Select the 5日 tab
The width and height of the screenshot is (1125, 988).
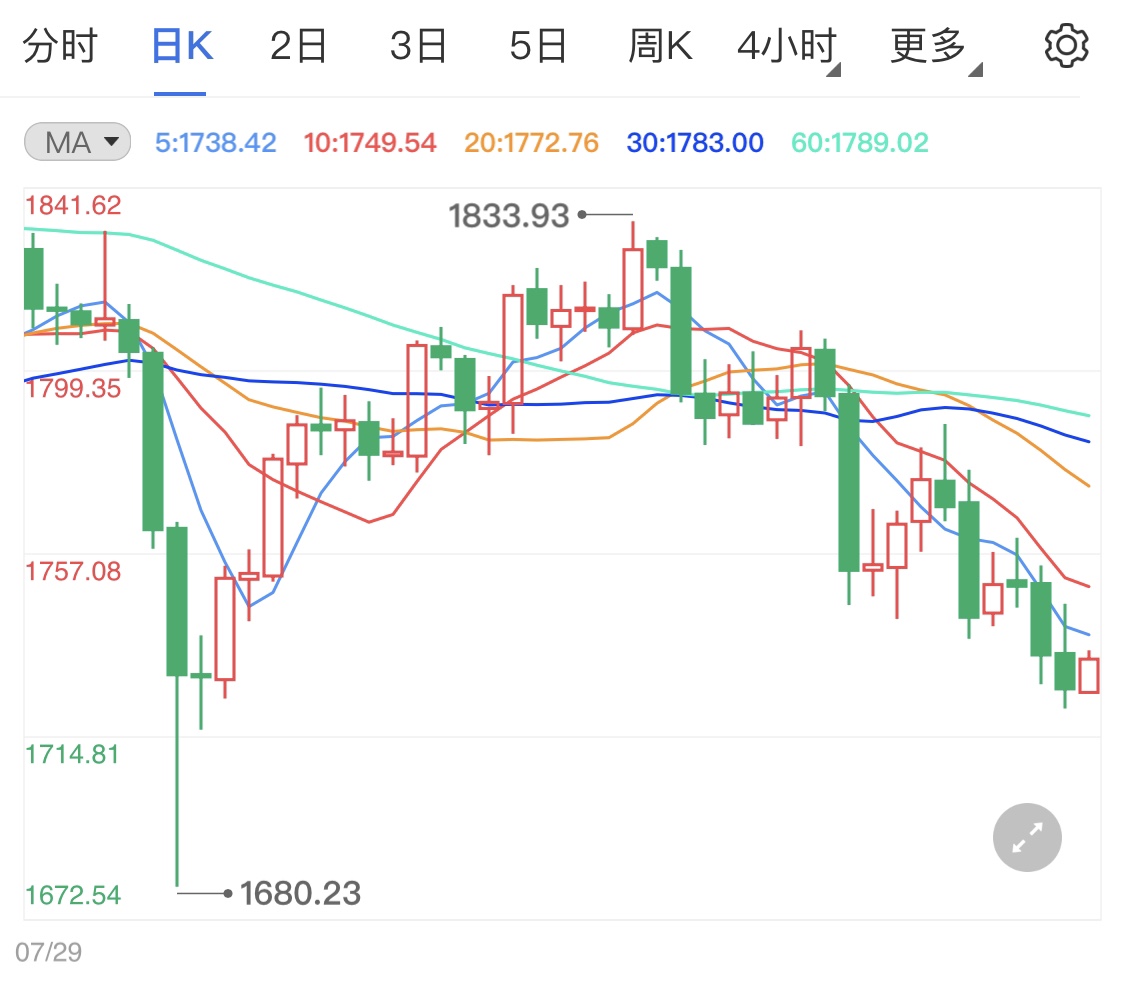[x=538, y=44]
